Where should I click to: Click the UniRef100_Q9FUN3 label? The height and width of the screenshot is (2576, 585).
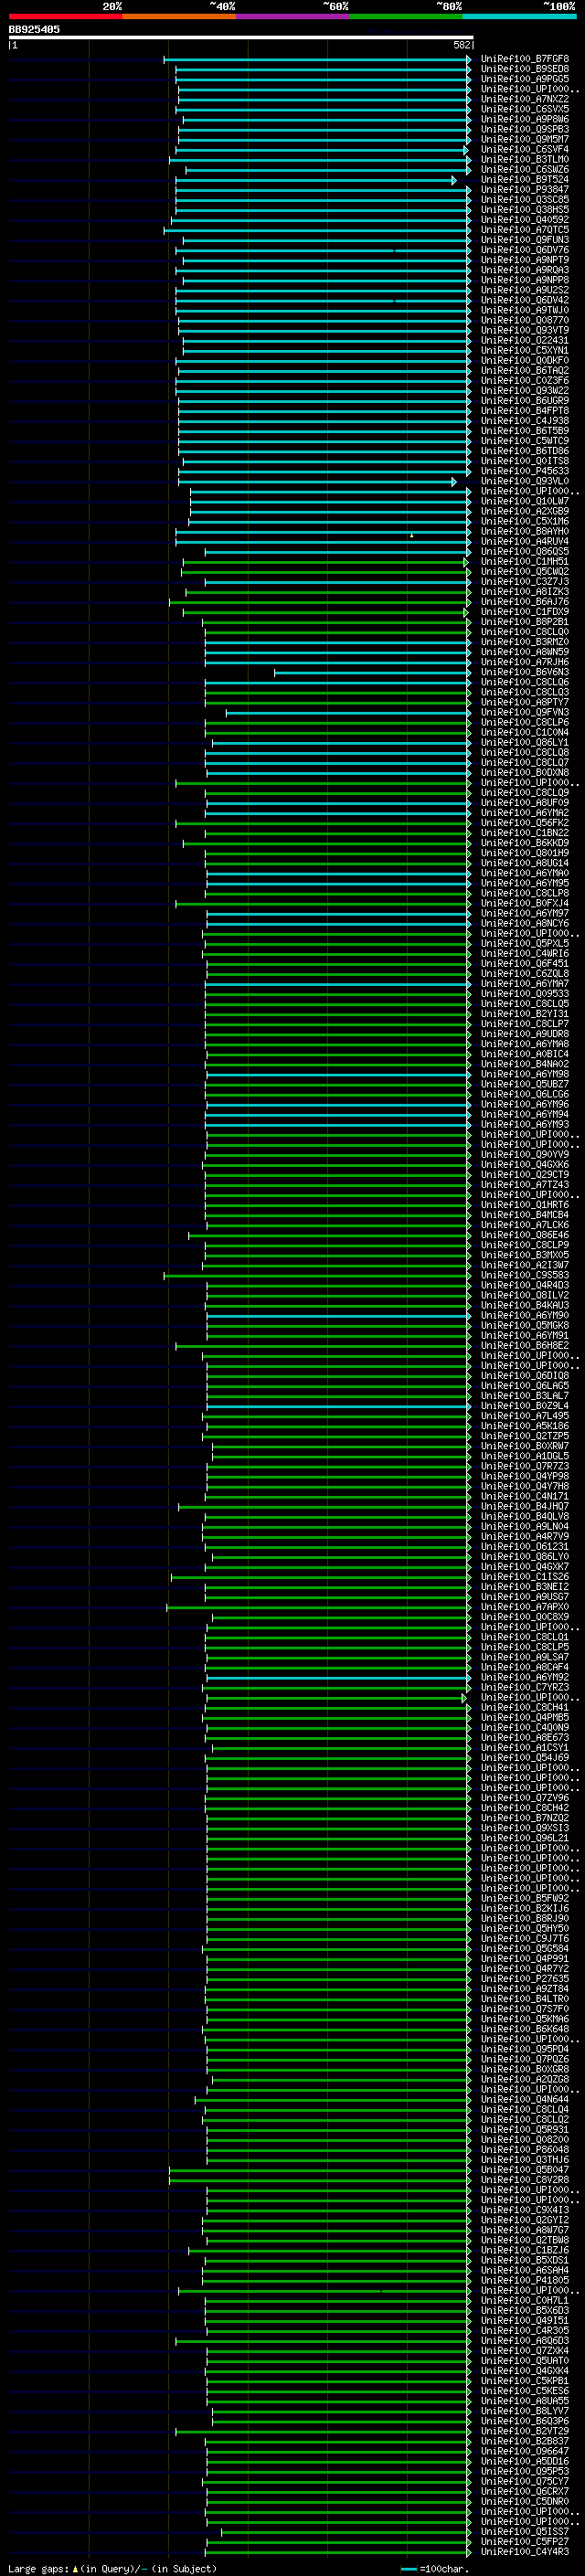[x=524, y=240]
